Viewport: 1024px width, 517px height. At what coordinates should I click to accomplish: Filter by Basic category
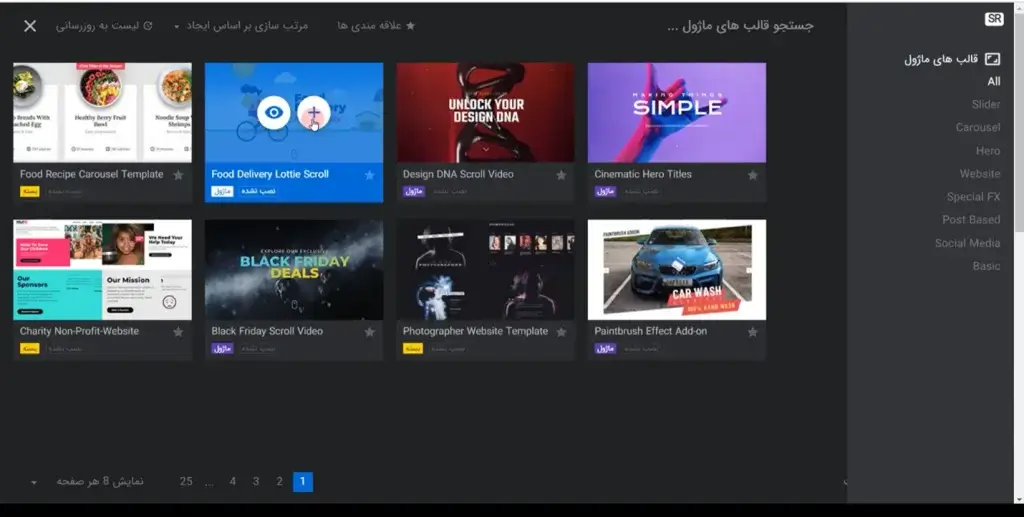[x=986, y=266]
